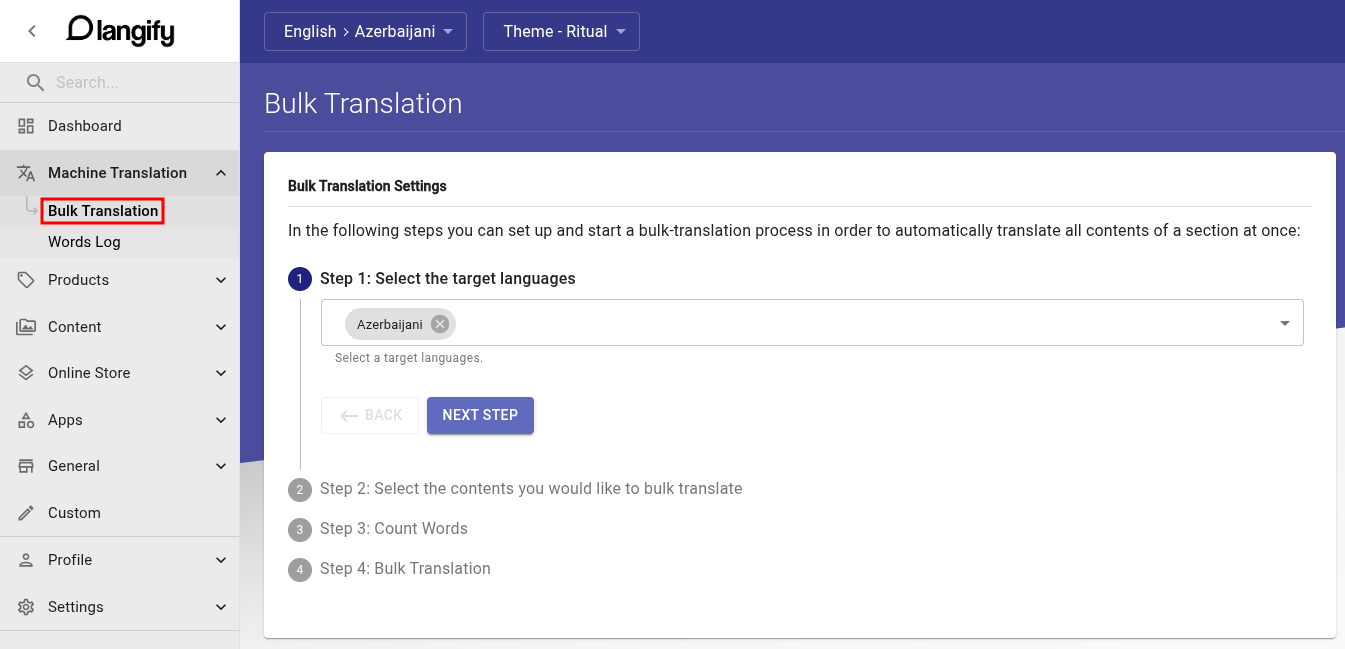Click the Online Store layers icon

click(x=27, y=373)
